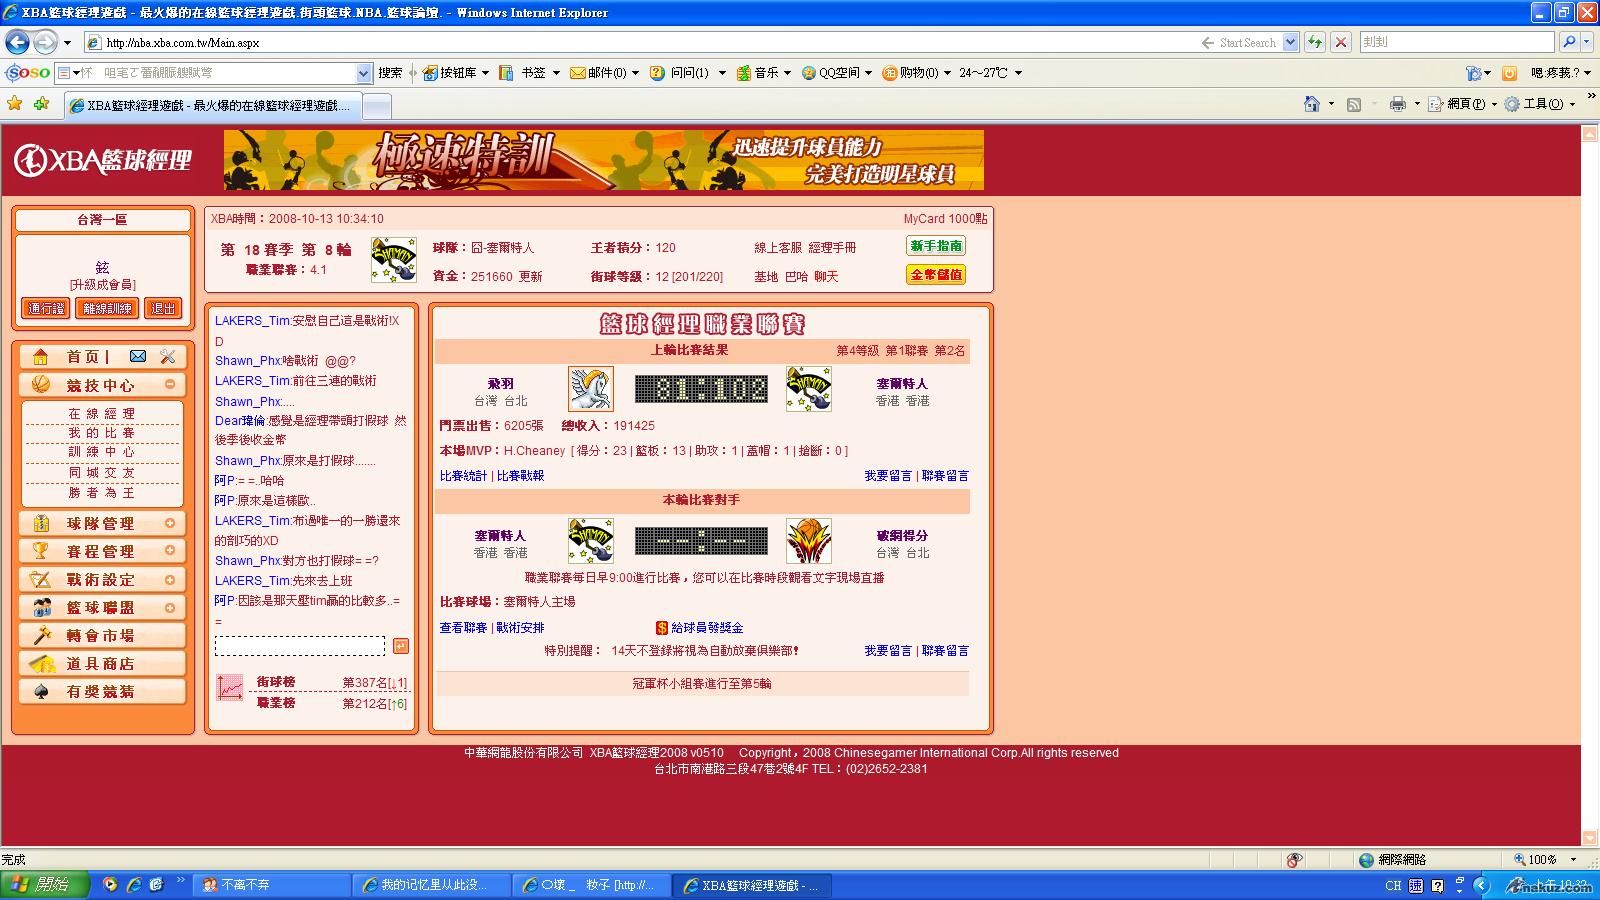Click the 升級成會員 link
Viewport: 1600px width, 900px height.
102,285
